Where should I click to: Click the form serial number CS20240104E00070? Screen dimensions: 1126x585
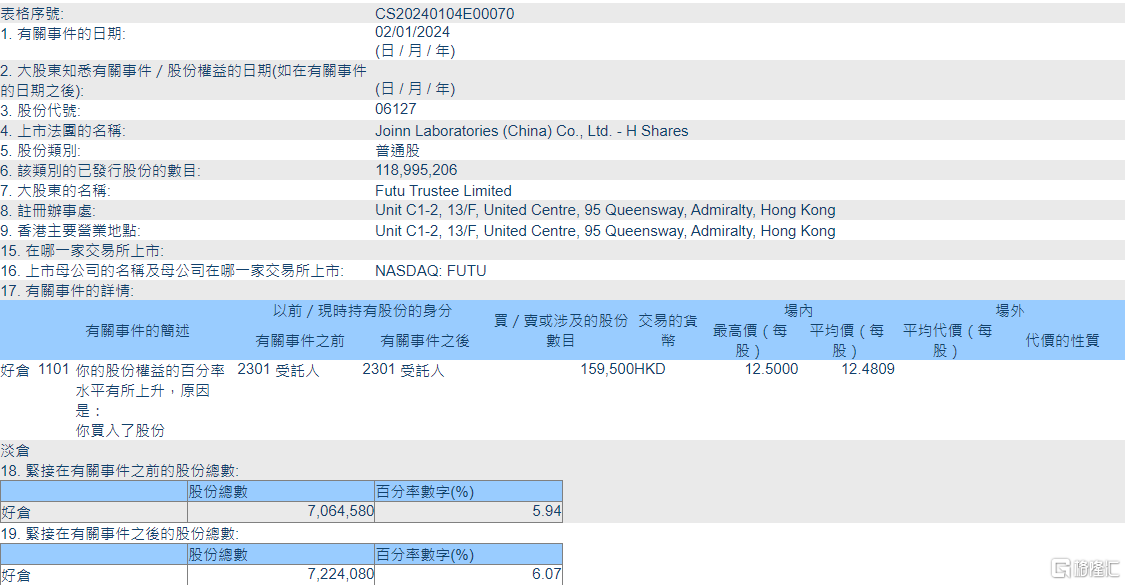(x=445, y=14)
